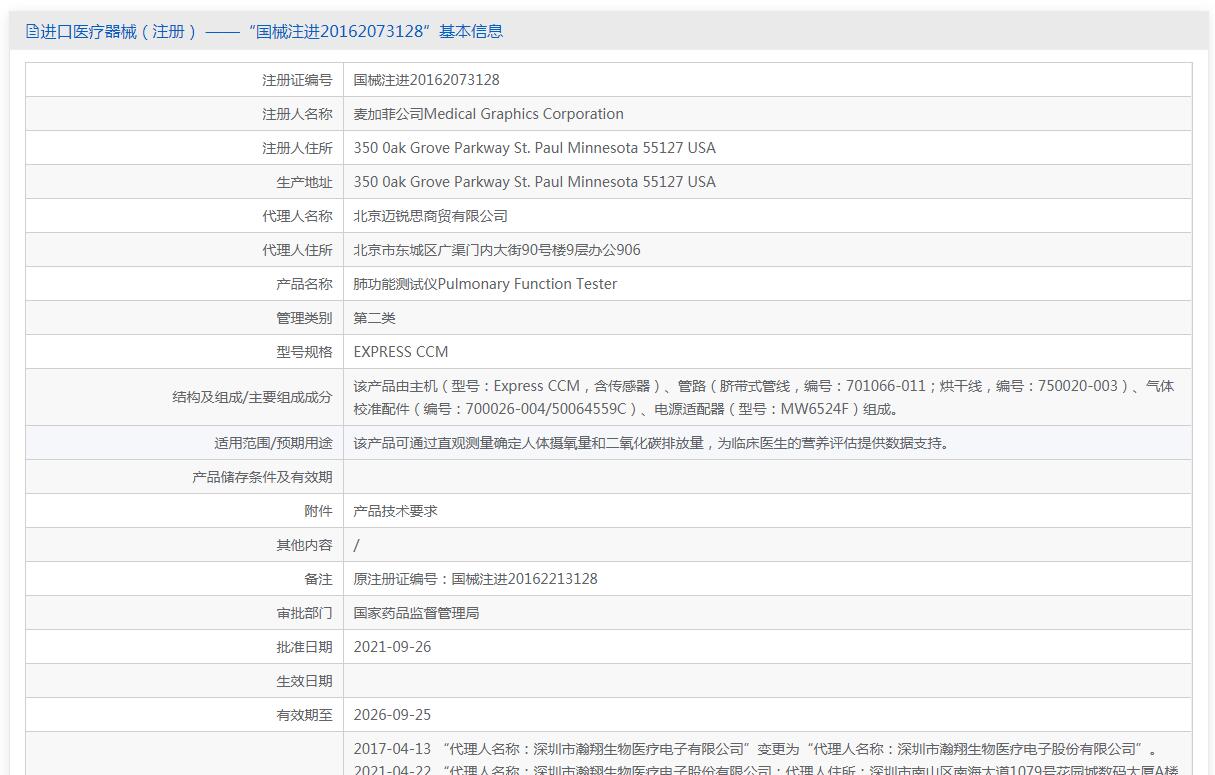1215x775 pixels.
Task: Click the remark with original number 国械注进20162213128
Action: pyautogui.click(x=475, y=579)
